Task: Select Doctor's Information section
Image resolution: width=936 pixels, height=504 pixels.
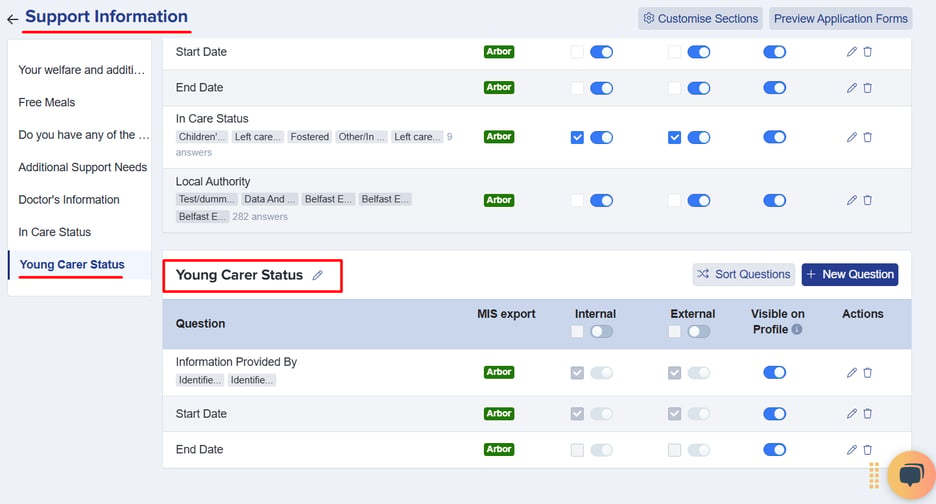Action: pyautogui.click(x=69, y=199)
